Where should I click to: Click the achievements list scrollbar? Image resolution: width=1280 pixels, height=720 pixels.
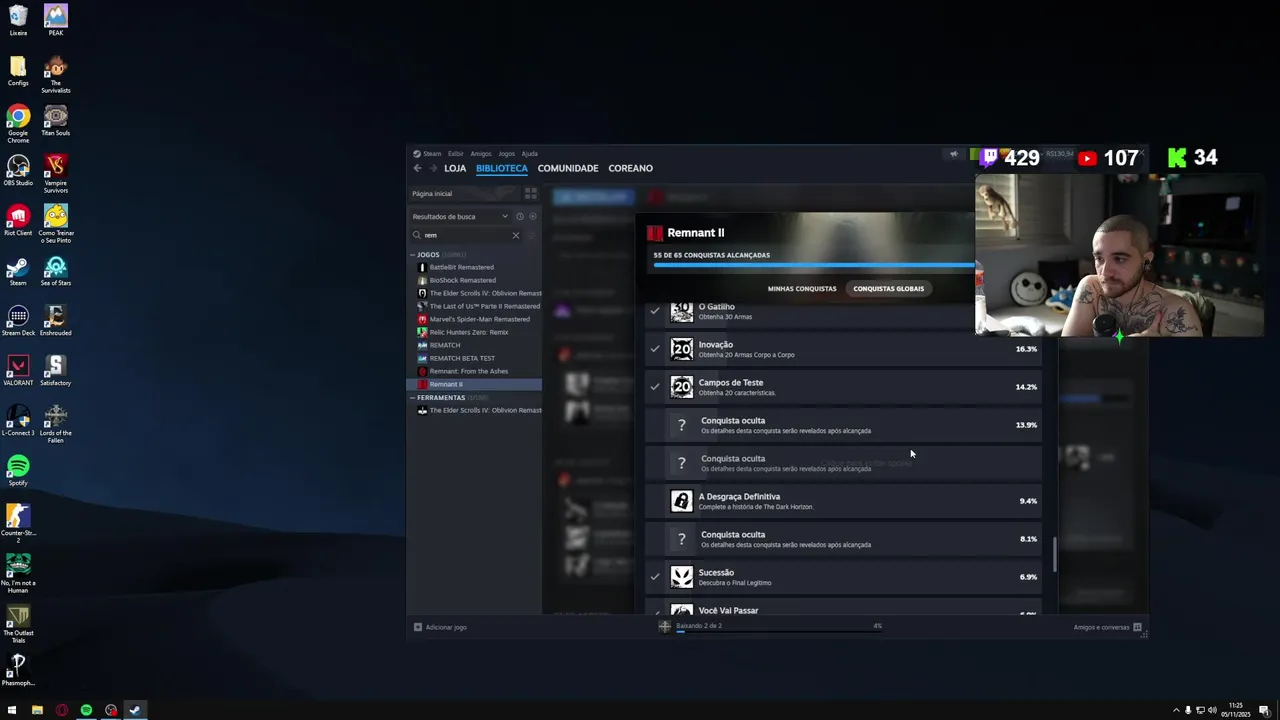(x=1054, y=555)
